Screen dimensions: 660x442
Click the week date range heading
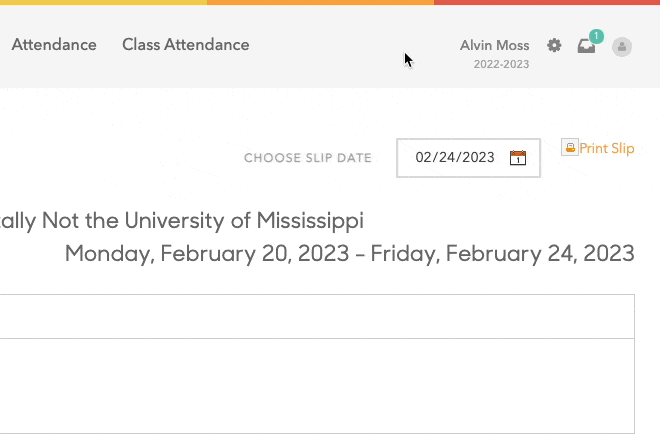tap(349, 252)
